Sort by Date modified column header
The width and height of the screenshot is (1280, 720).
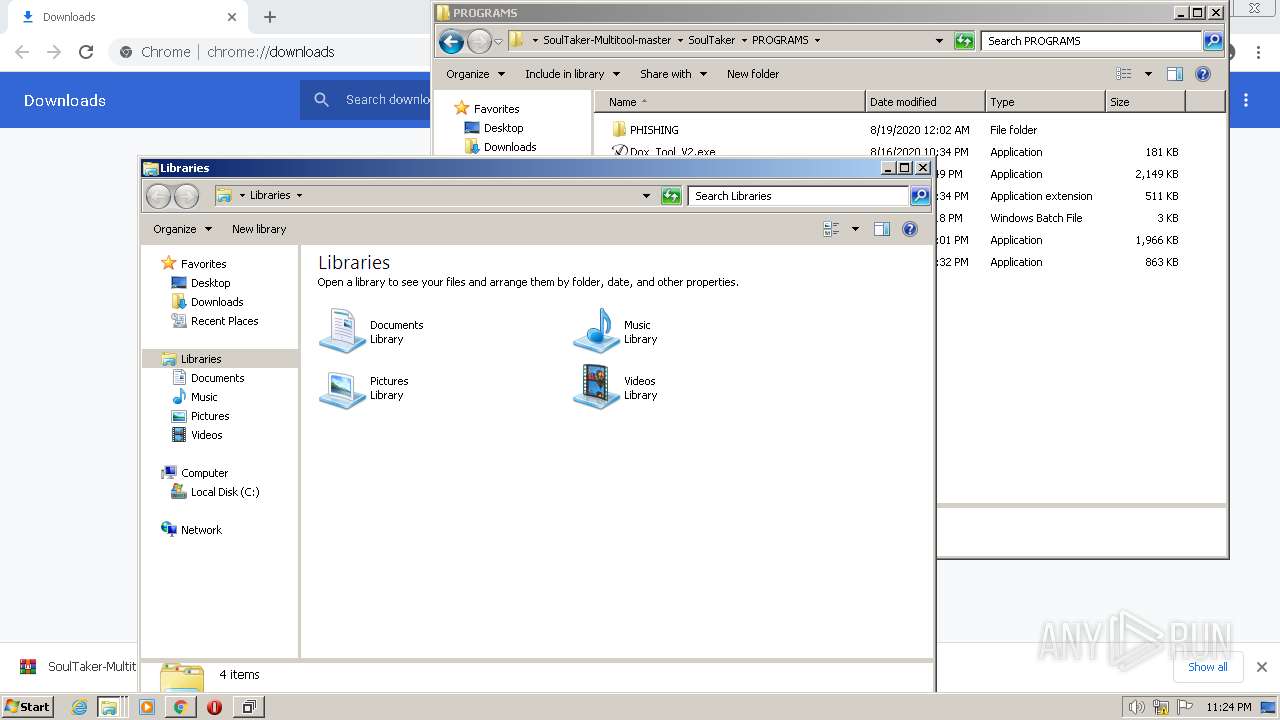[925, 102]
